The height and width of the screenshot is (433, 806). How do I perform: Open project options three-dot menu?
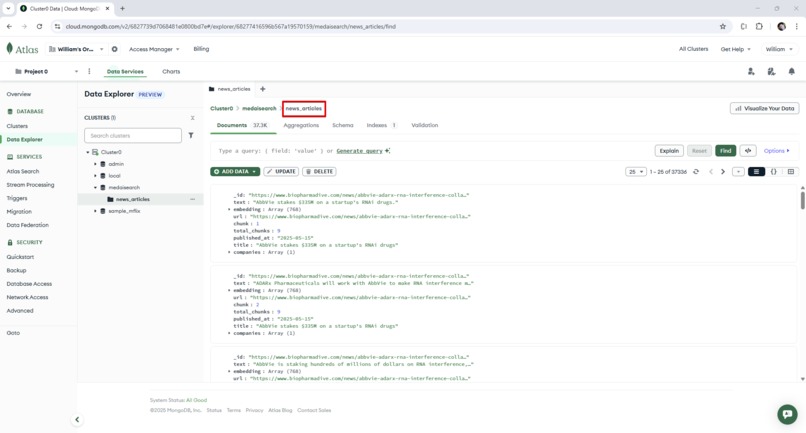point(89,71)
